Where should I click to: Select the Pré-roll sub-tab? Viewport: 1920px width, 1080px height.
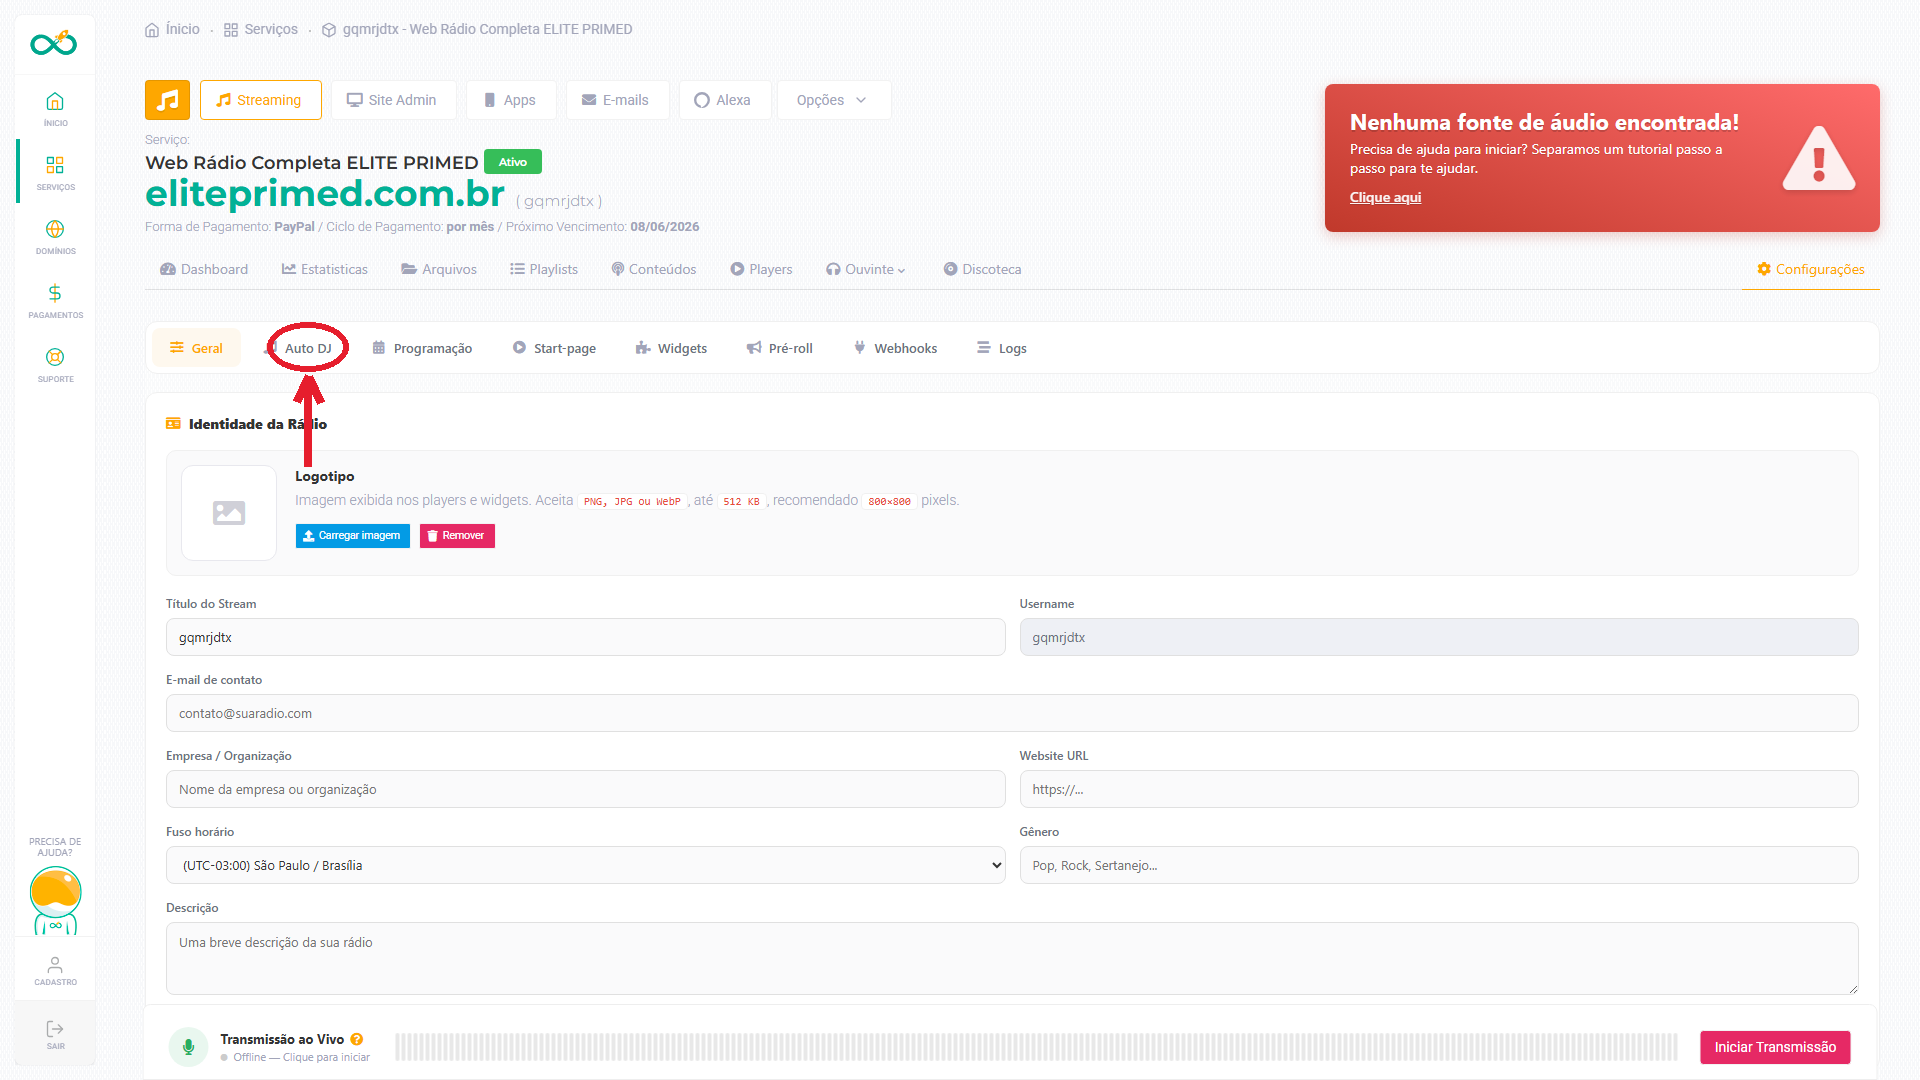[780, 348]
